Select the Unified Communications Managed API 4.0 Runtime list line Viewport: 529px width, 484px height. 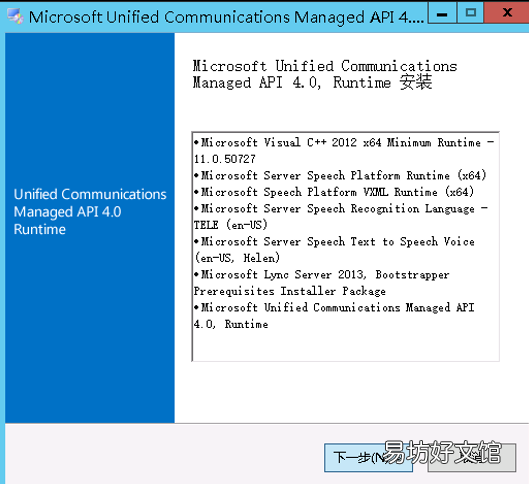334,316
